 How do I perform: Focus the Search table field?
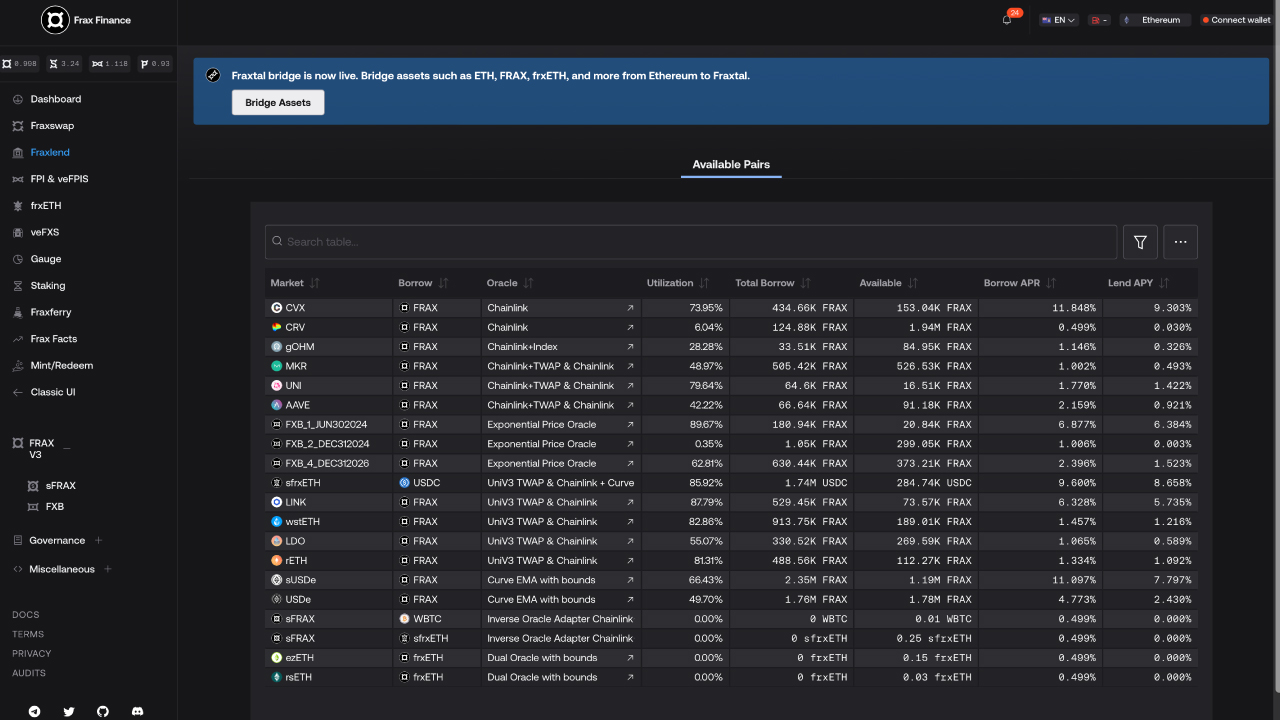[691, 242]
